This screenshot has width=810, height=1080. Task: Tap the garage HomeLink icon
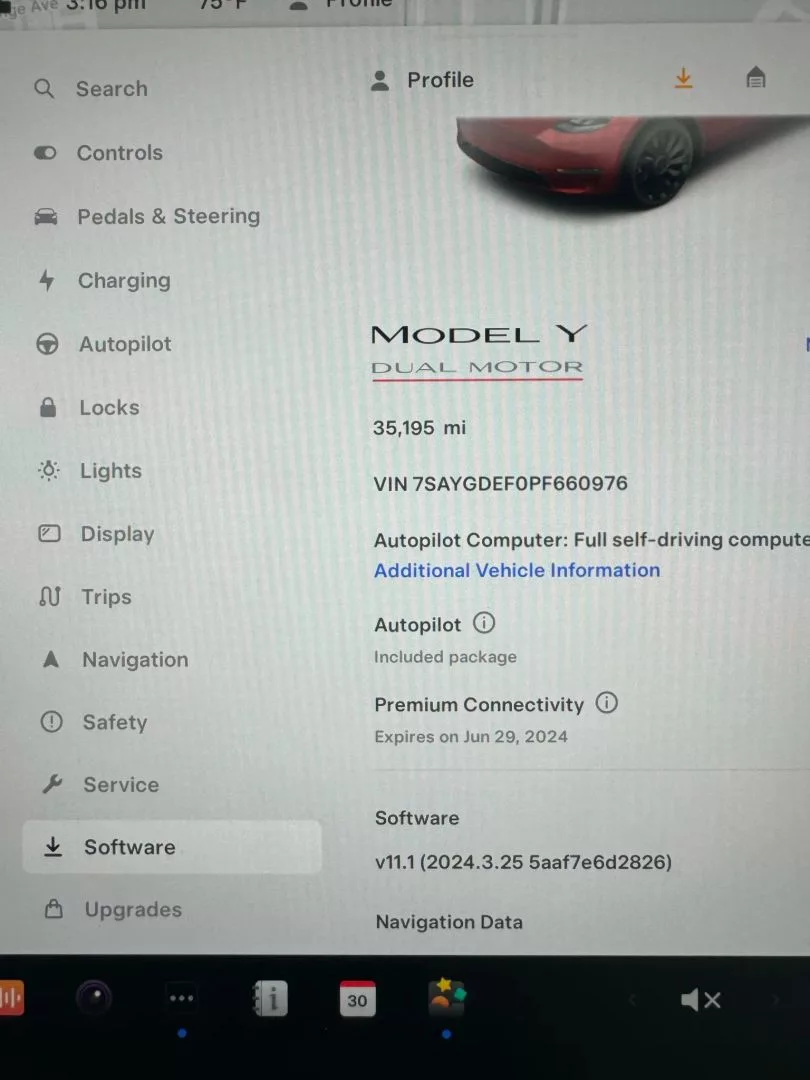(756, 77)
